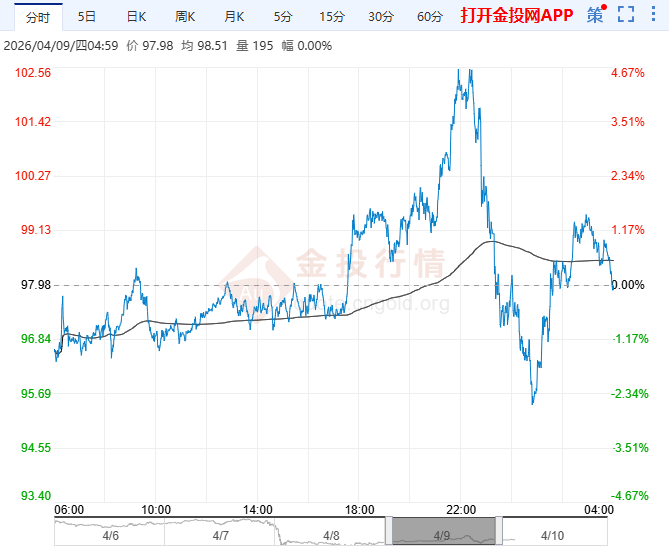
Task: Click the 14:00 time axis label
Action: tap(258, 510)
